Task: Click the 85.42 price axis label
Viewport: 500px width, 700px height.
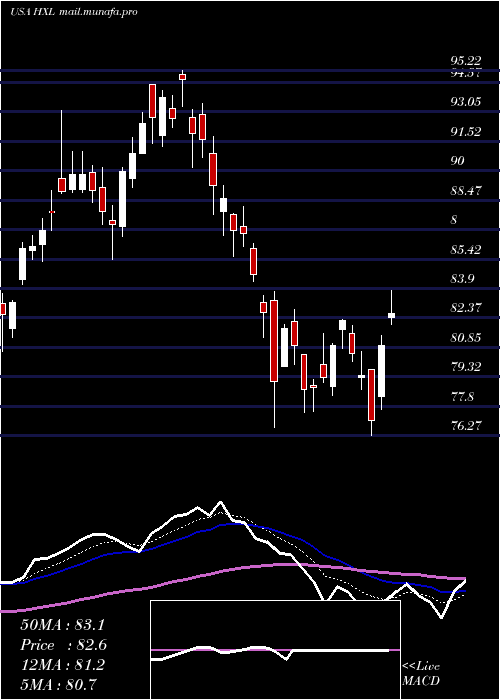Action: pyautogui.click(x=466, y=250)
